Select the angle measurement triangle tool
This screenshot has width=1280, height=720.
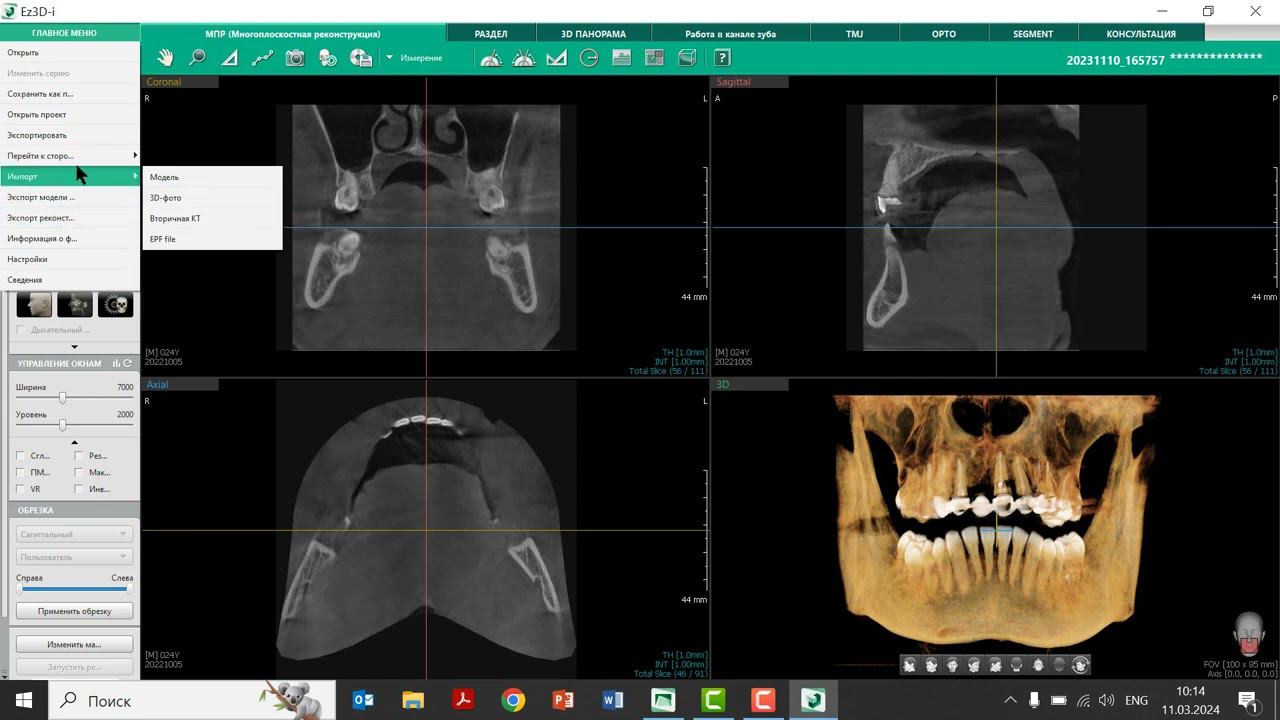click(229, 58)
